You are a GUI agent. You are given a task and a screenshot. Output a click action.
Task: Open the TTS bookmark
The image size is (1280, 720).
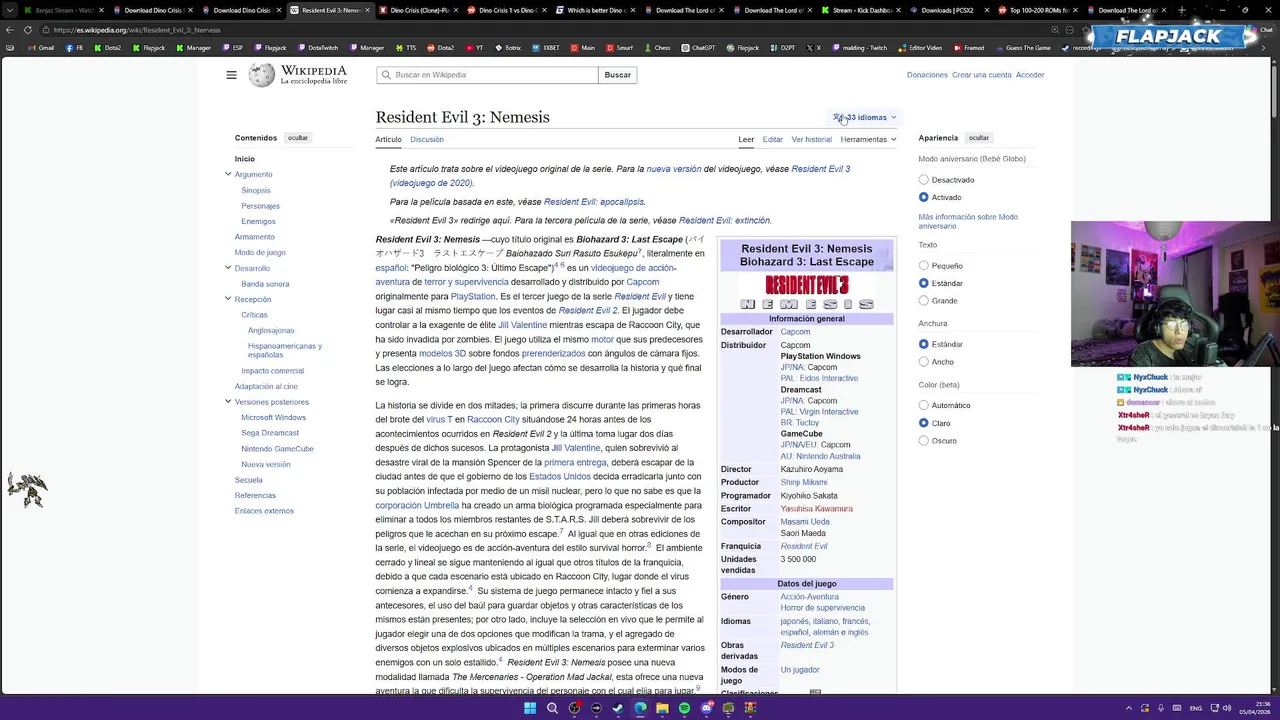click(405, 48)
